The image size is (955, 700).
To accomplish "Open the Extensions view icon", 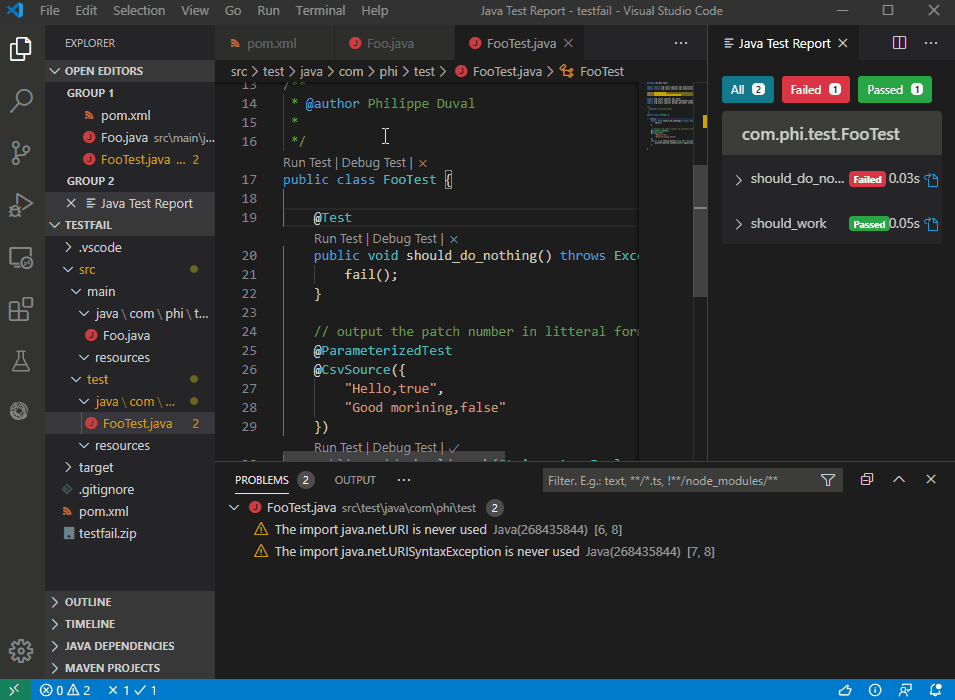I will point(21,309).
